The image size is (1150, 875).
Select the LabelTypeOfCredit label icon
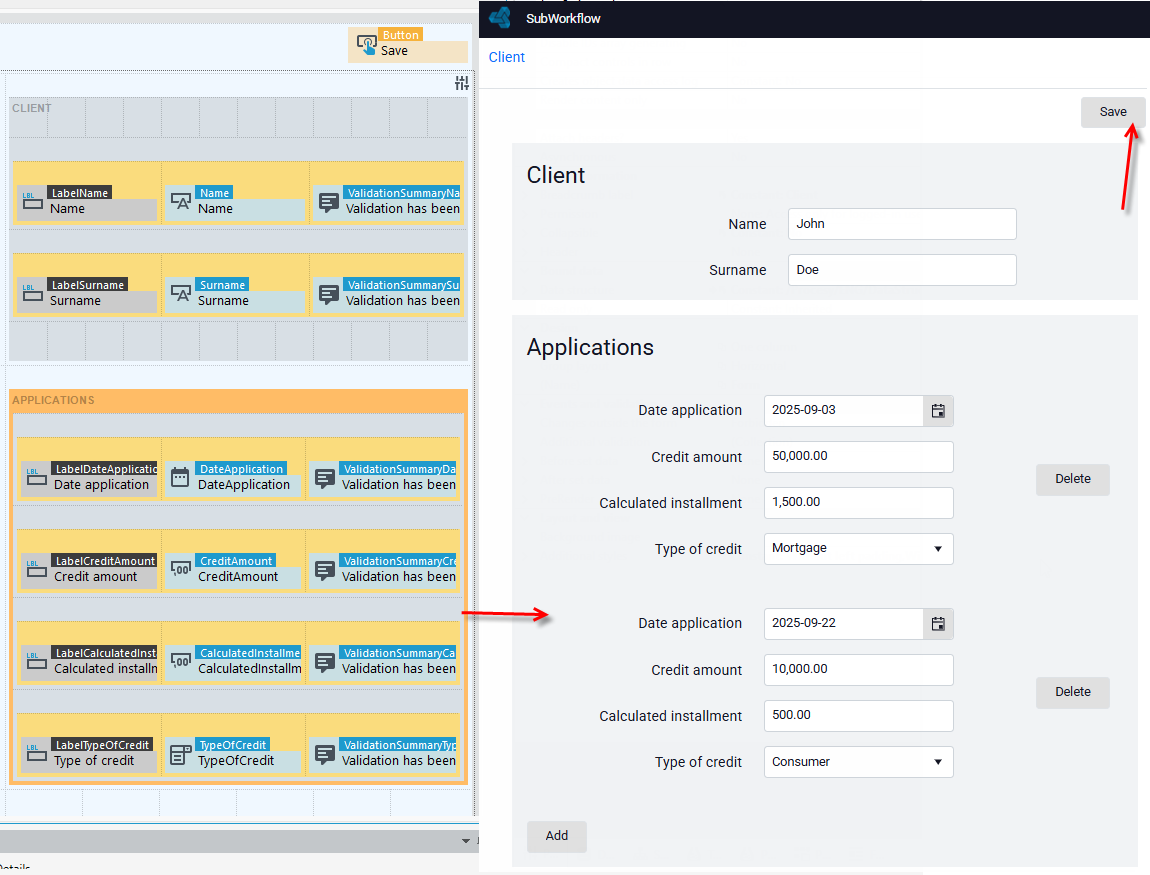coord(37,753)
